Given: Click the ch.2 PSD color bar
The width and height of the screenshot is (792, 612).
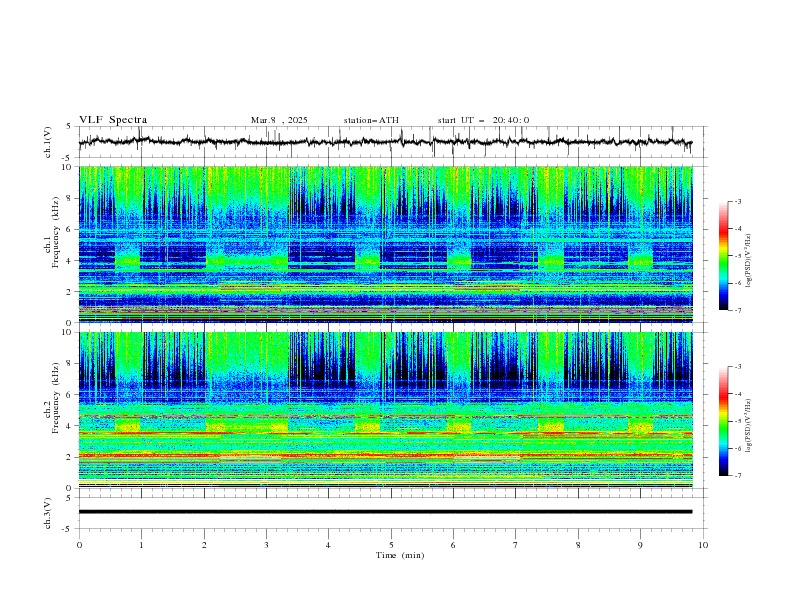Looking at the screenshot, I should [x=723, y=421].
